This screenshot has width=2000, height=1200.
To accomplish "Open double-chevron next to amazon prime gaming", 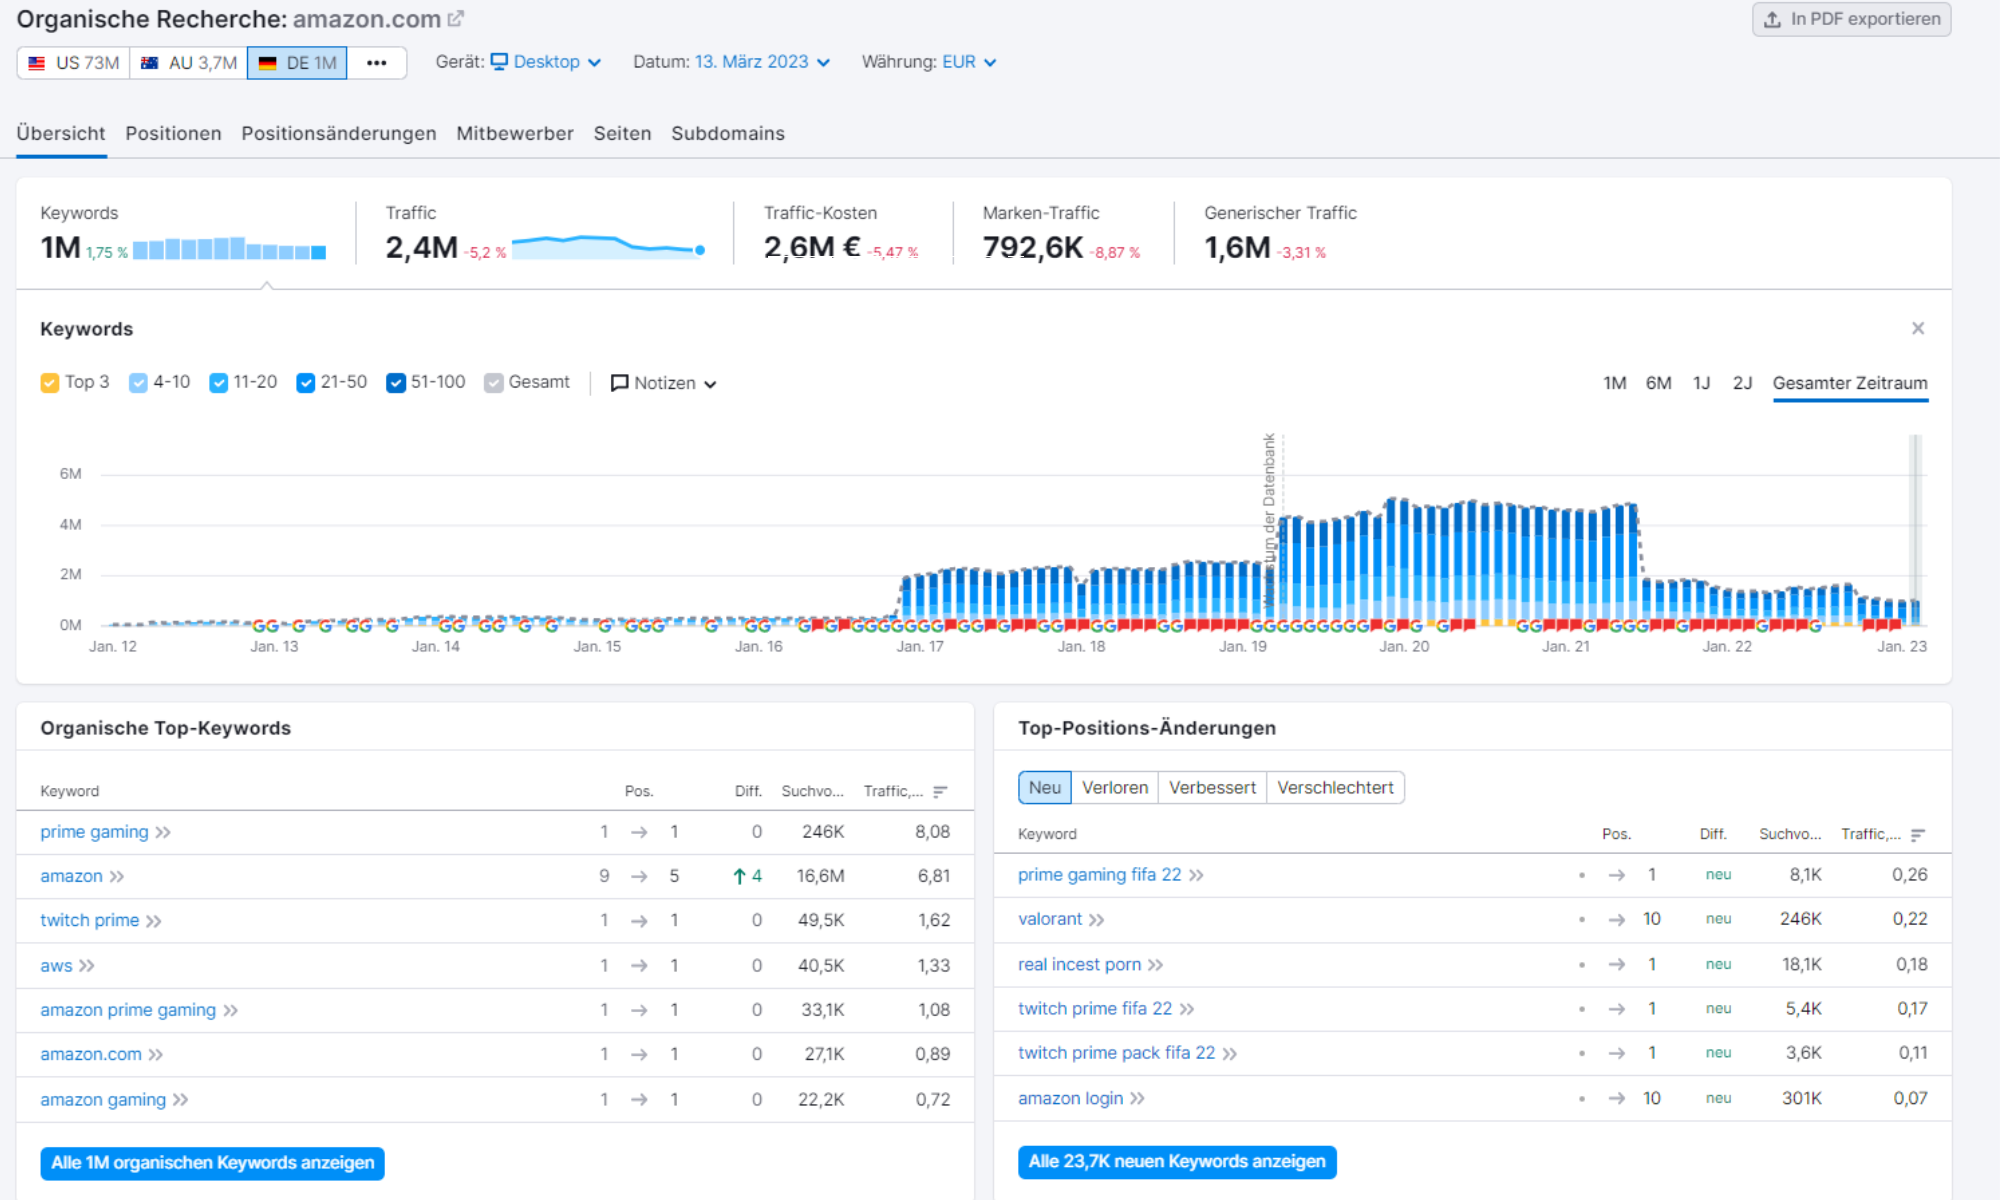I will click(231, 1011).
